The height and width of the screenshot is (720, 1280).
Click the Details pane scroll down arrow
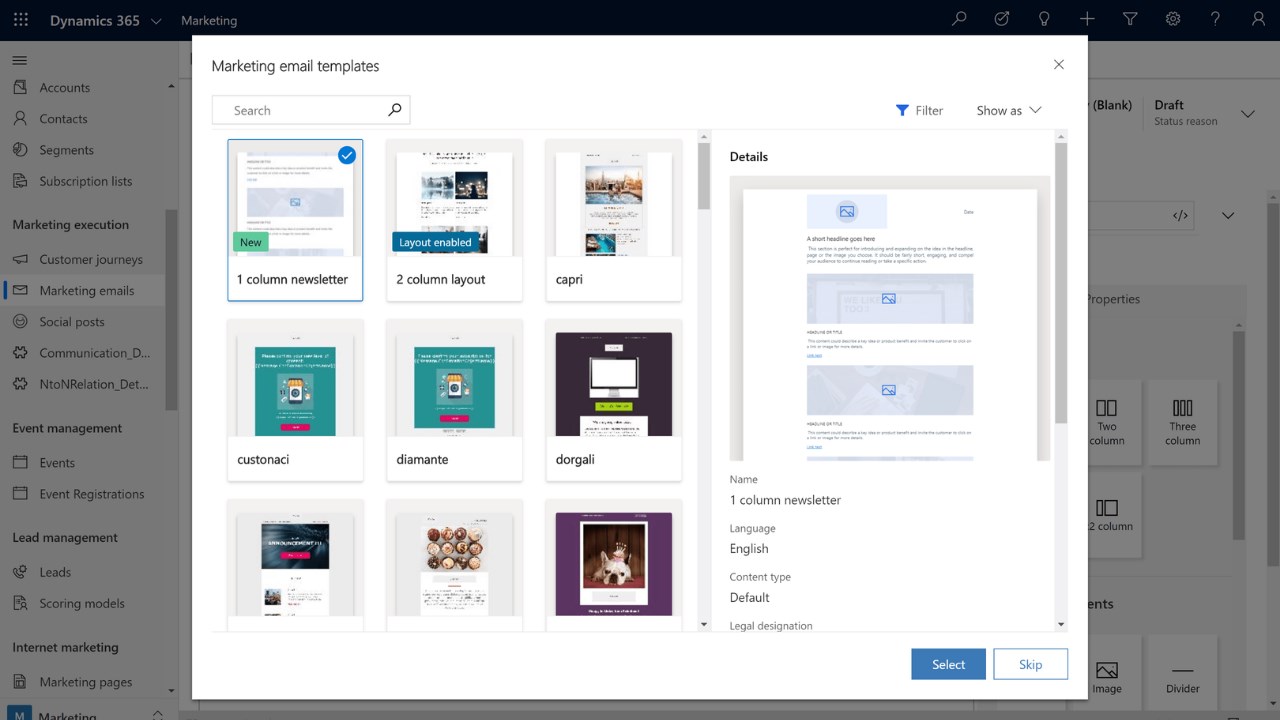[1061, 625]
